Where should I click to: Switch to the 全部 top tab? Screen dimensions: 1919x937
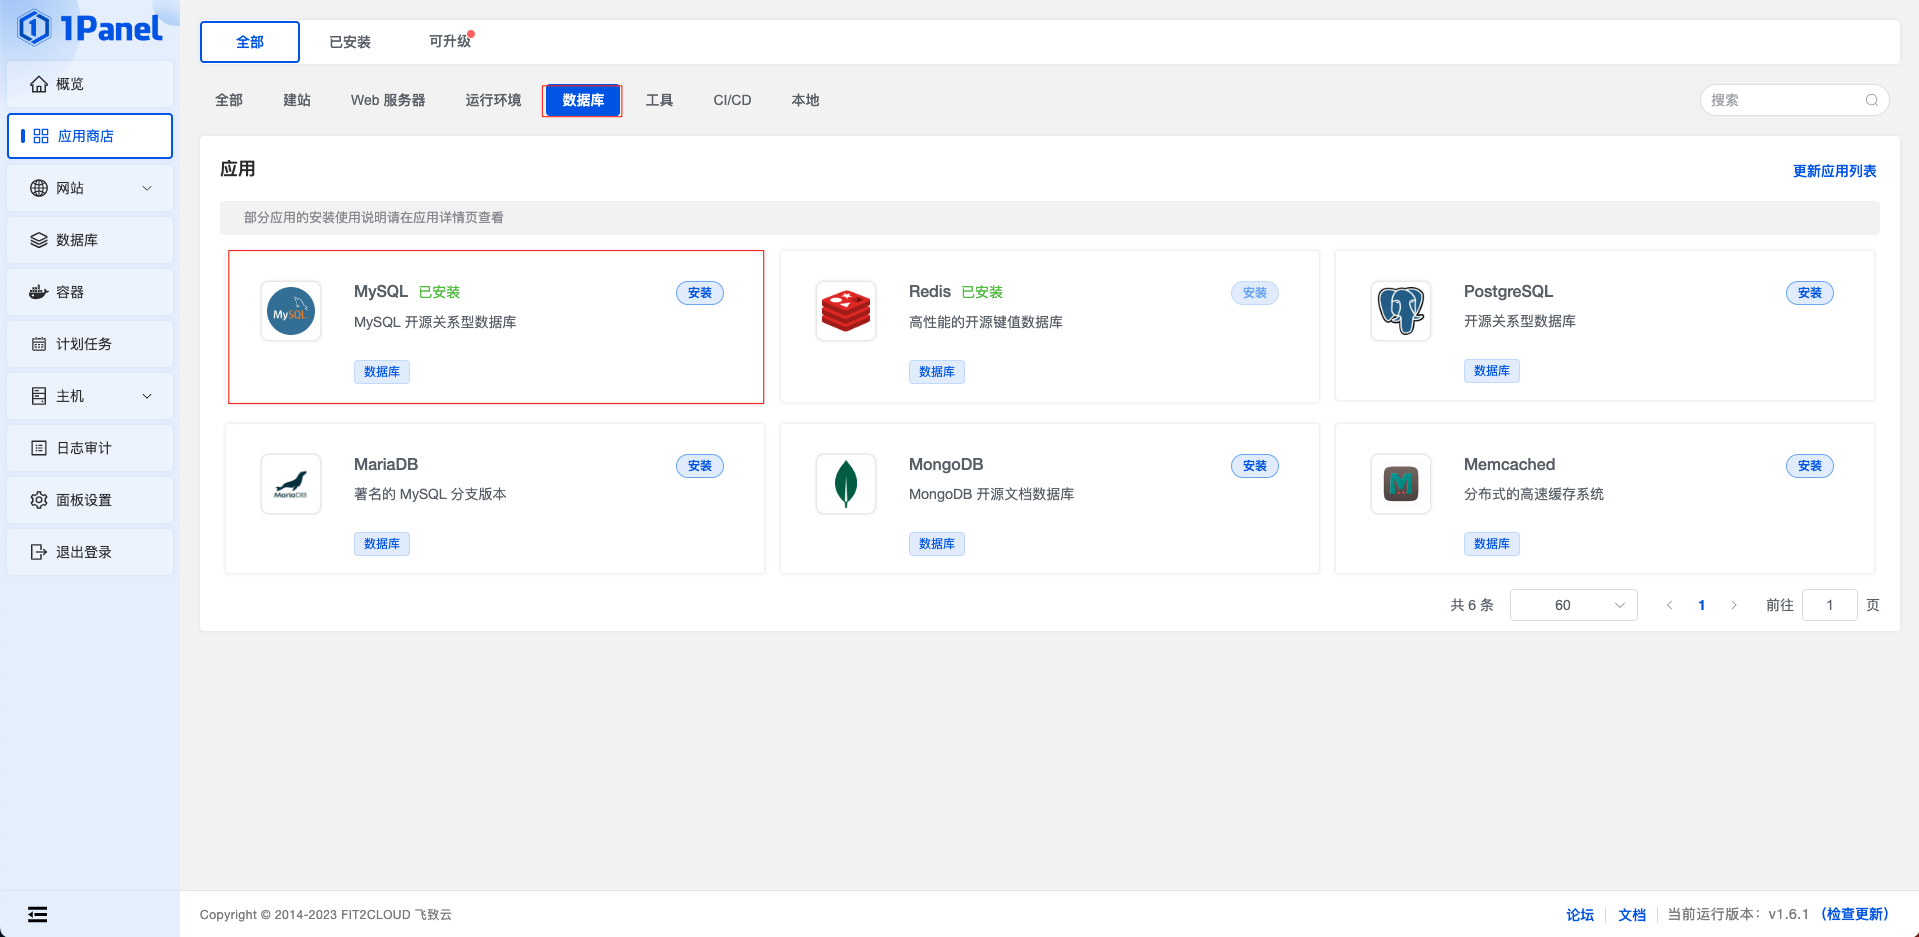pos(250,42)
